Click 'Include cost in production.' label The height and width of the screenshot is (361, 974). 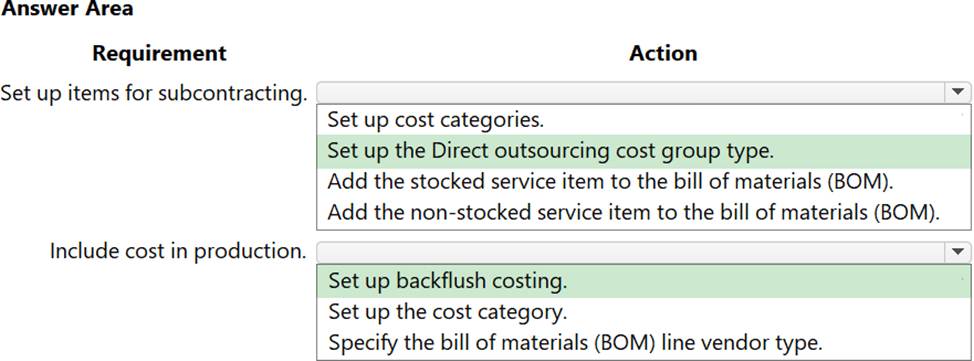178,251
